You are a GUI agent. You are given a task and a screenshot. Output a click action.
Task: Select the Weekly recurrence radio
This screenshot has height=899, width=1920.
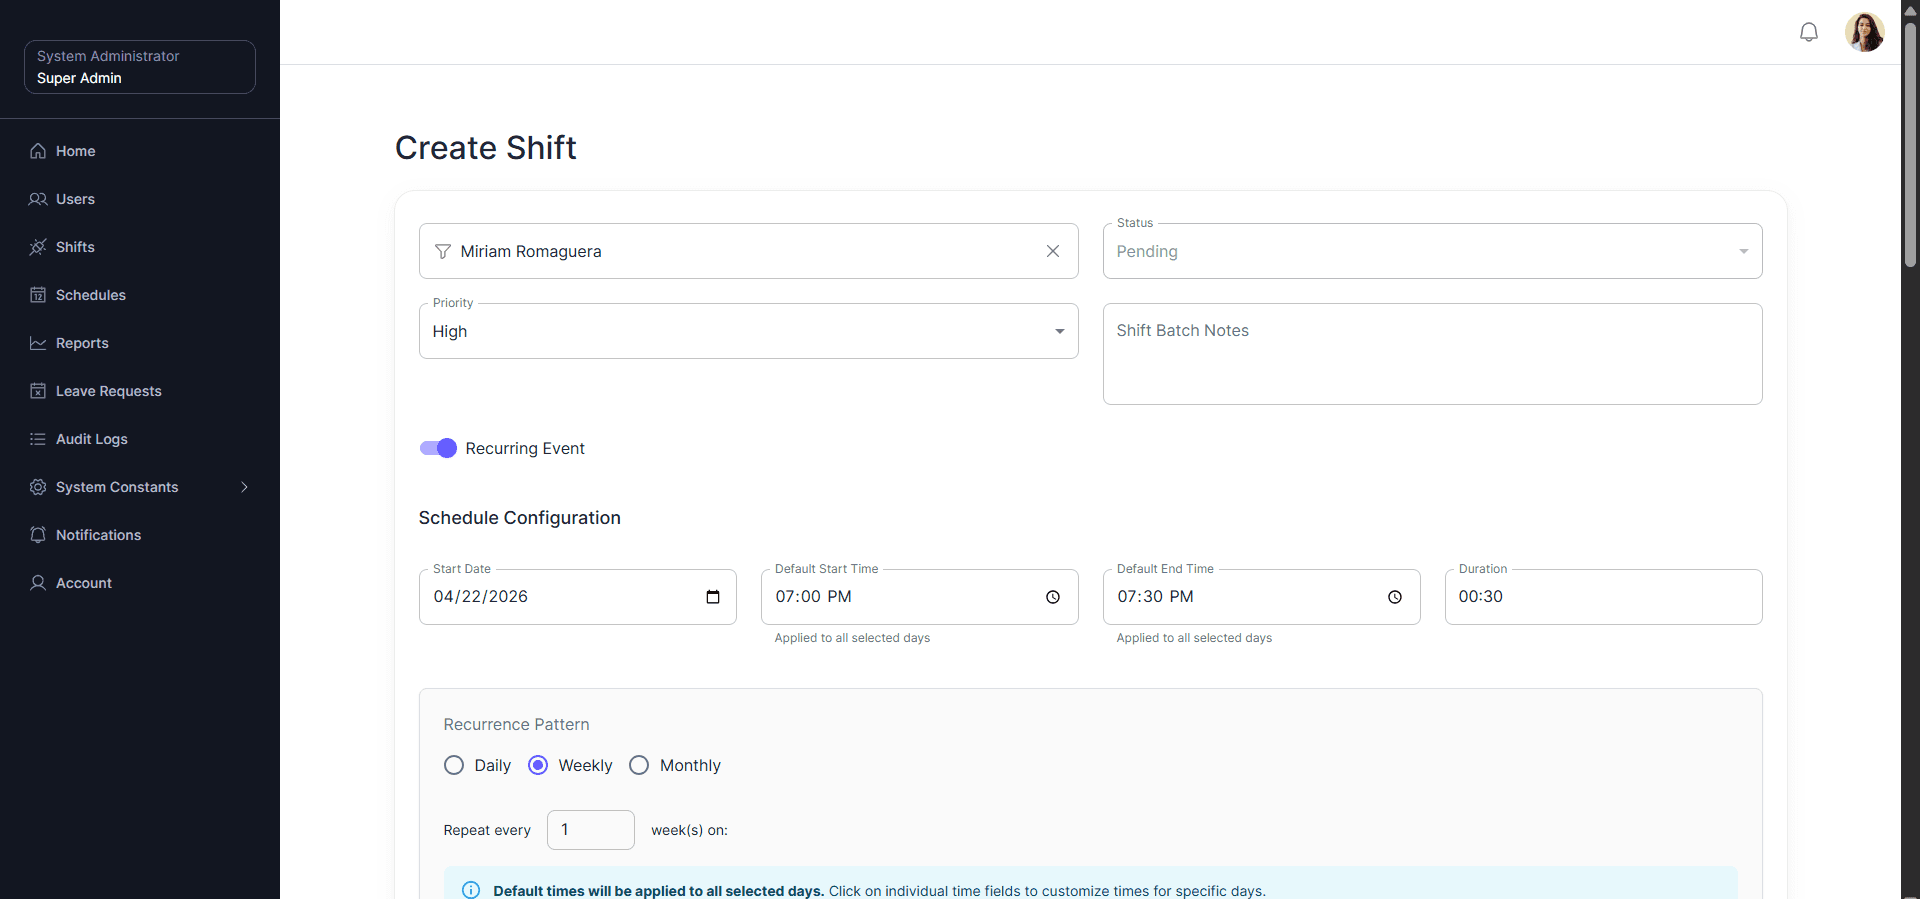tap(538, 765)
